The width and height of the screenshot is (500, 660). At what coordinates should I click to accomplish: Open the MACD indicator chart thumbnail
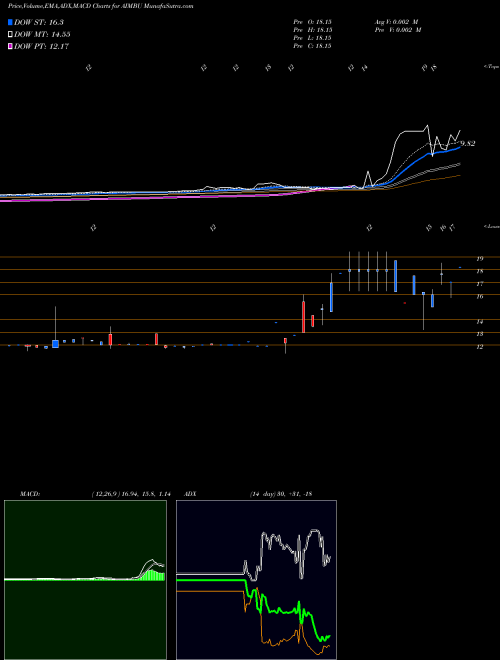coord(85,580)
